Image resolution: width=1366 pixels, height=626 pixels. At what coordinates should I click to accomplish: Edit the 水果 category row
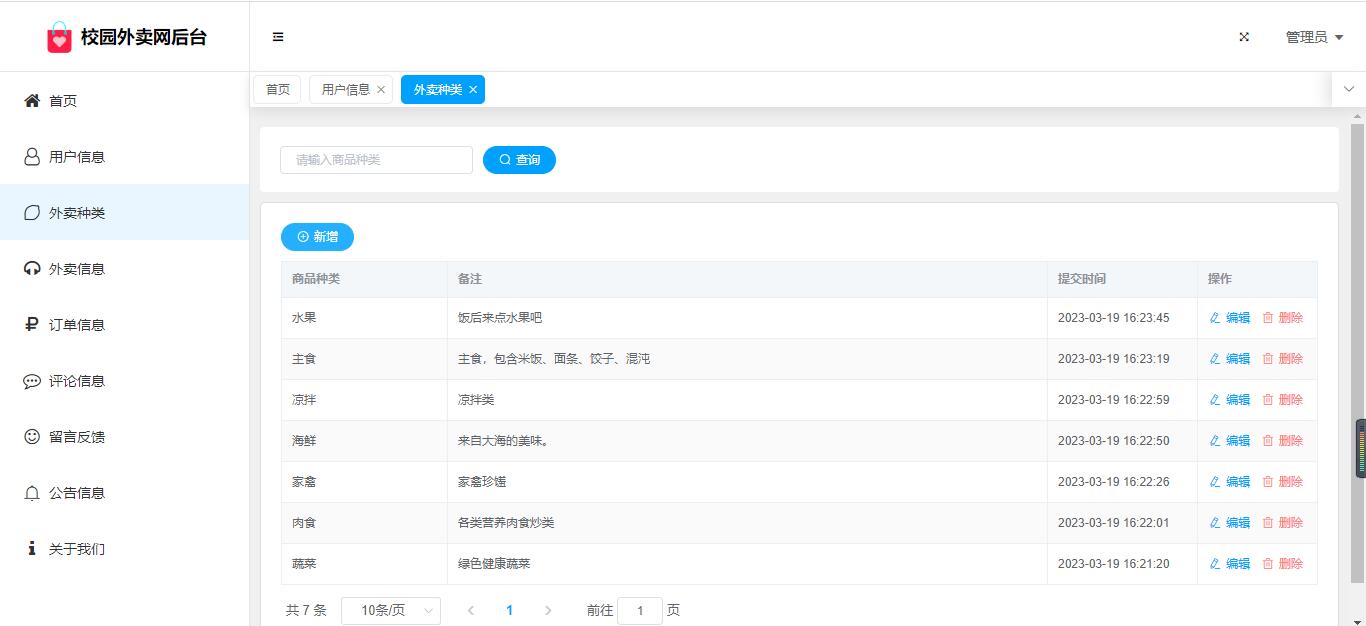pos(1230,318)
